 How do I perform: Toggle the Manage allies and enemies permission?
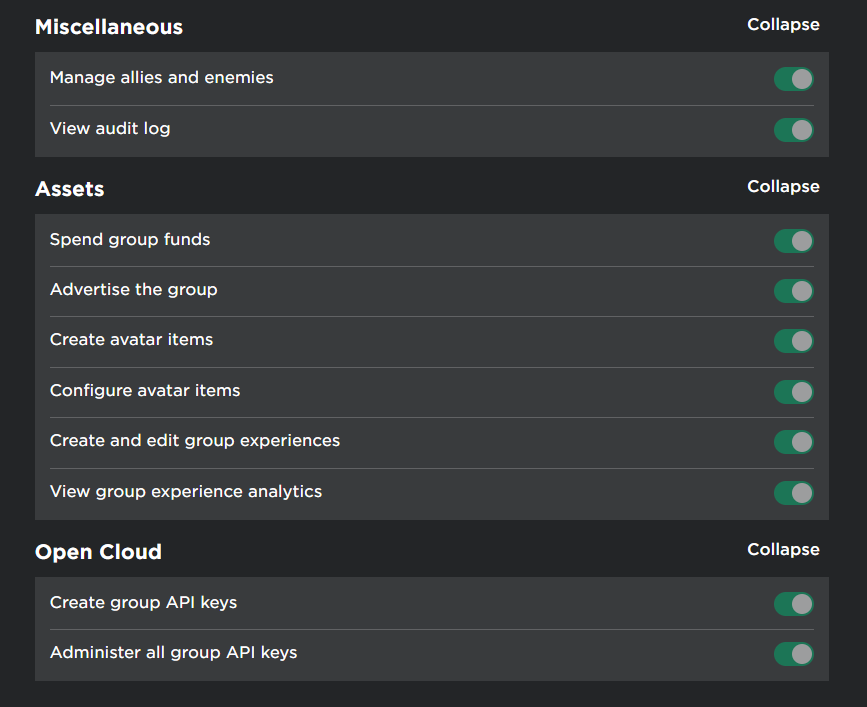793,79
